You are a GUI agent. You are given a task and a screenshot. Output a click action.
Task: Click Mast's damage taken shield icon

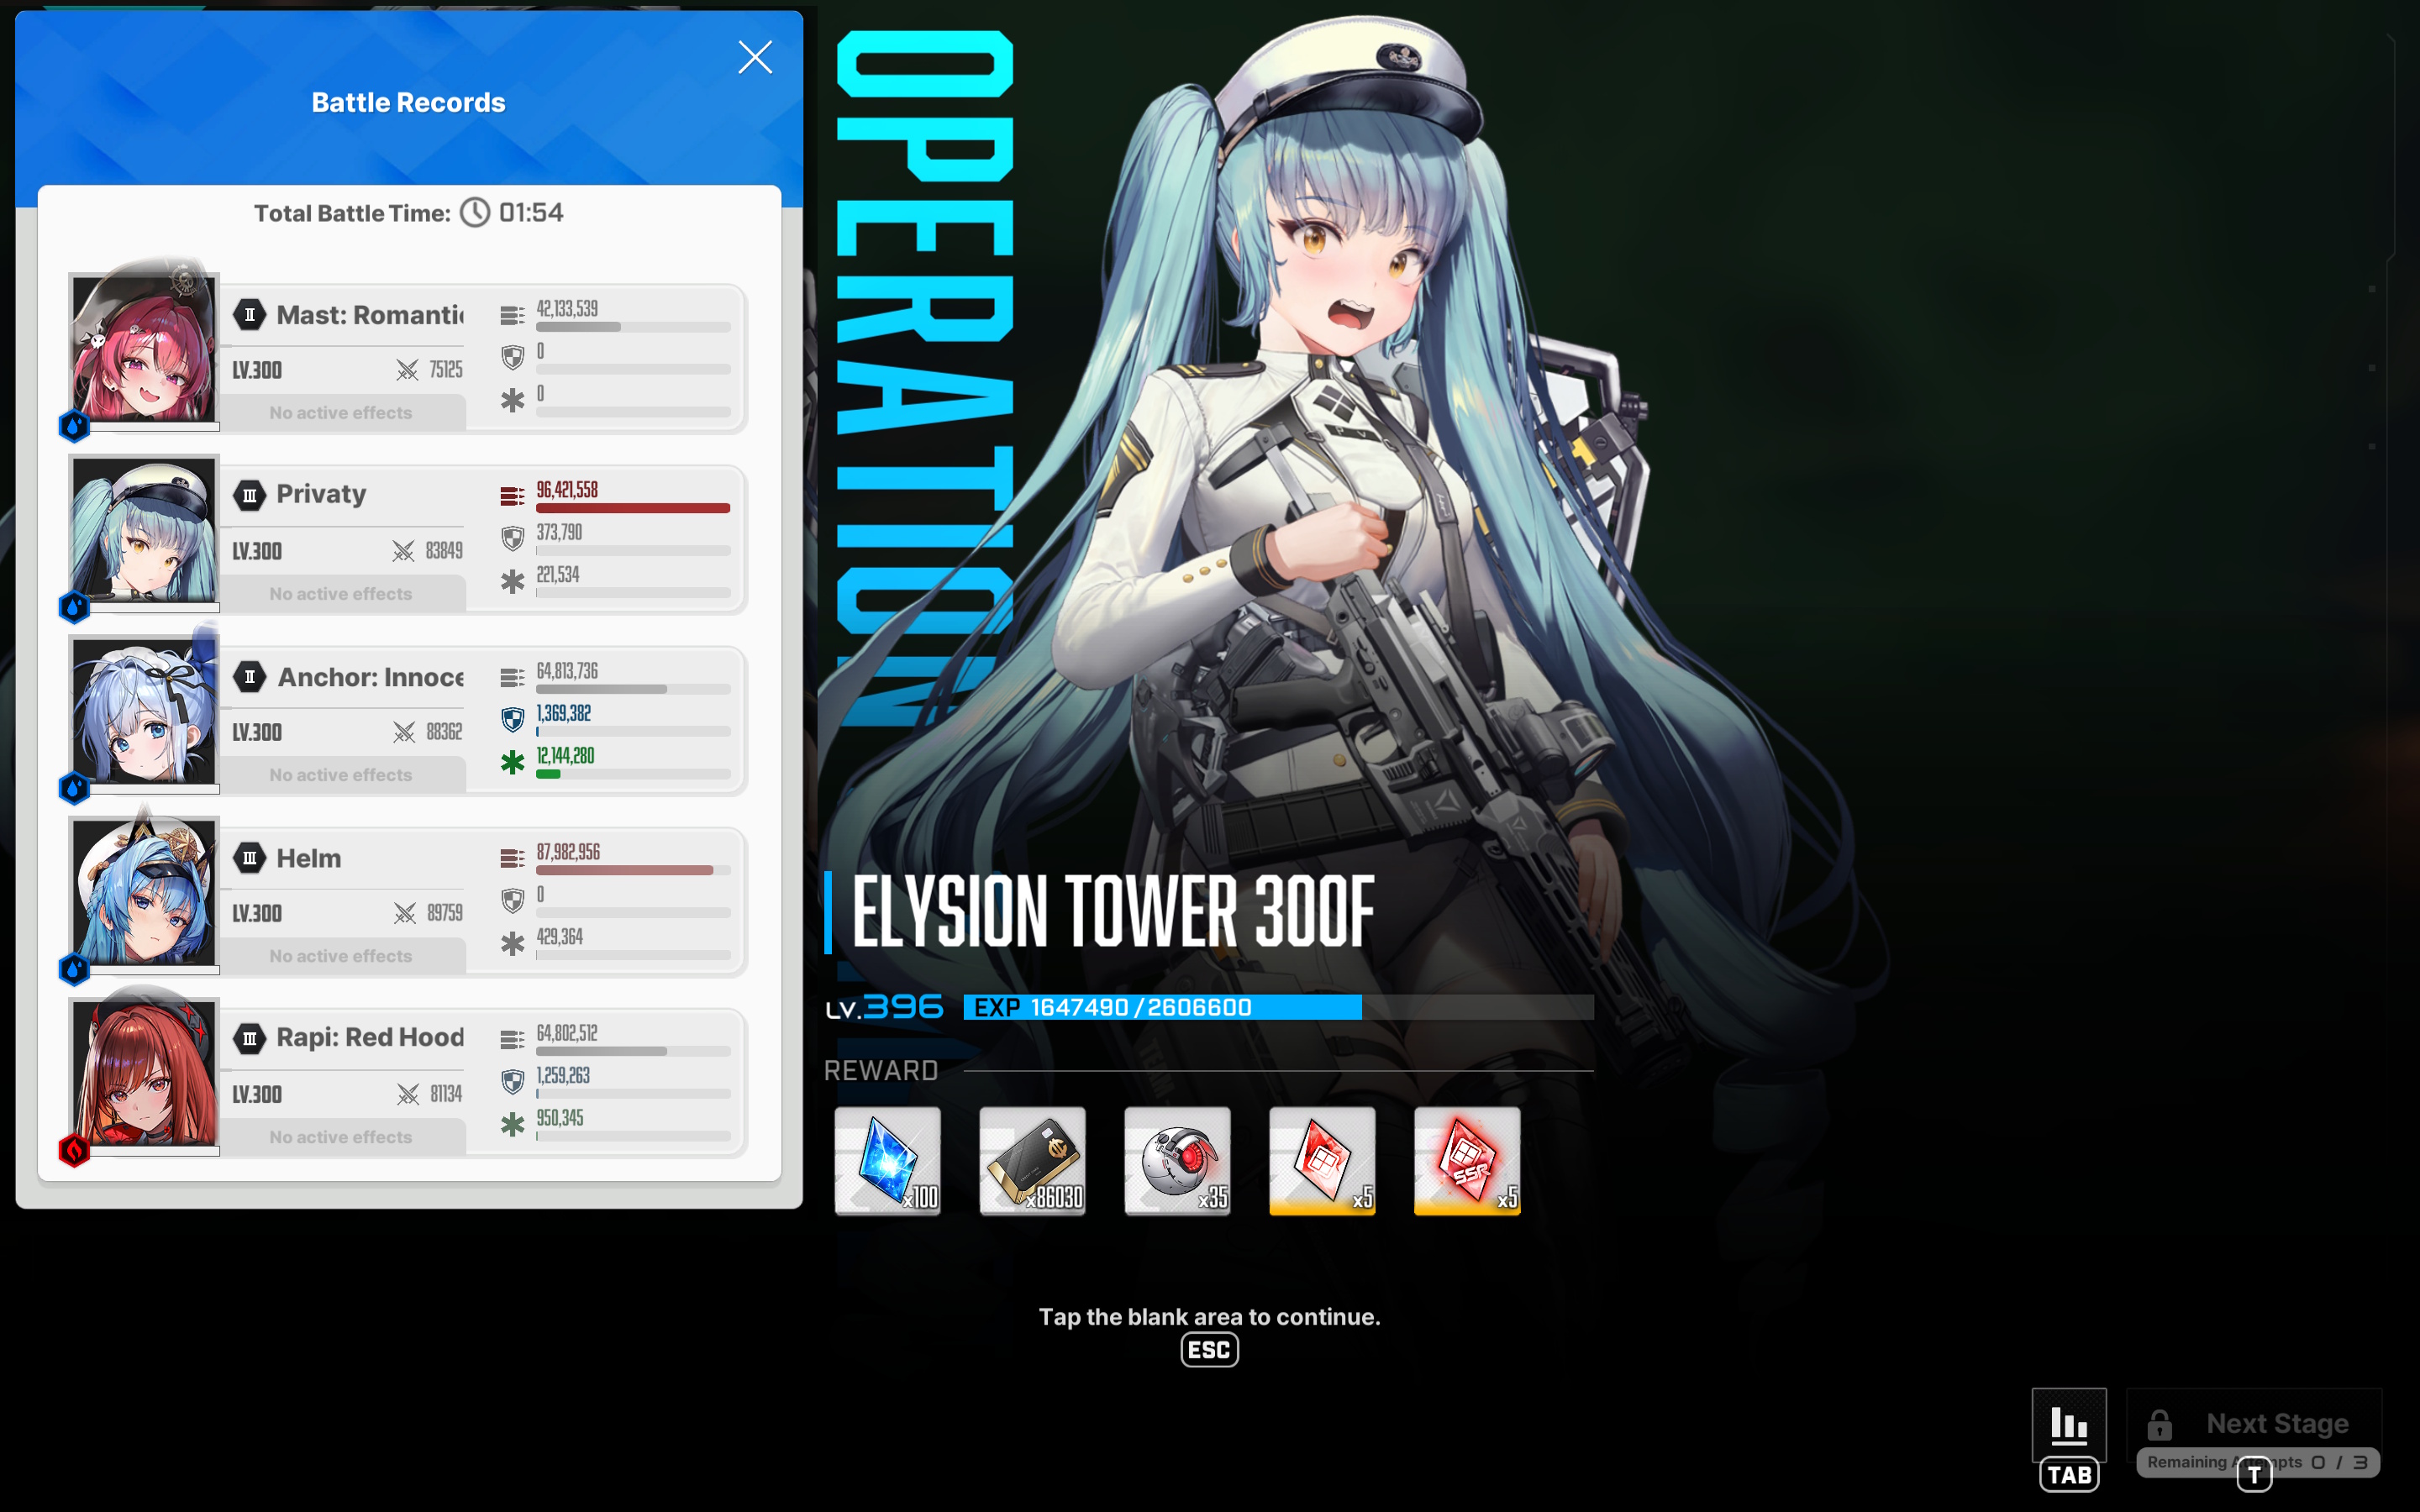point(512,358)
